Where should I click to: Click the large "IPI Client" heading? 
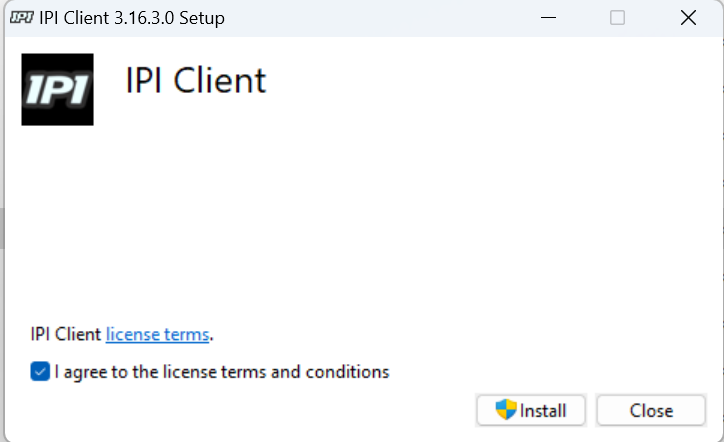coord(196,81)
